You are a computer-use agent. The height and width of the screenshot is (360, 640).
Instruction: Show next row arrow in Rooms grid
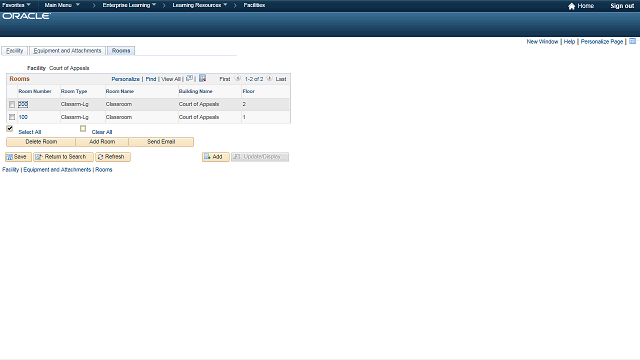pyautogui.click(x=269, y=78)
